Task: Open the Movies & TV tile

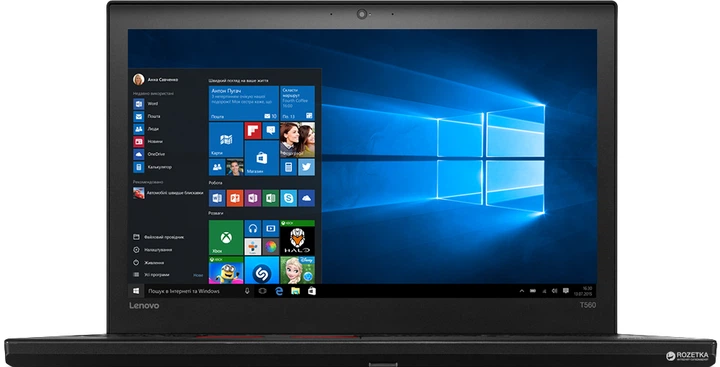Action: pos(271,228)
